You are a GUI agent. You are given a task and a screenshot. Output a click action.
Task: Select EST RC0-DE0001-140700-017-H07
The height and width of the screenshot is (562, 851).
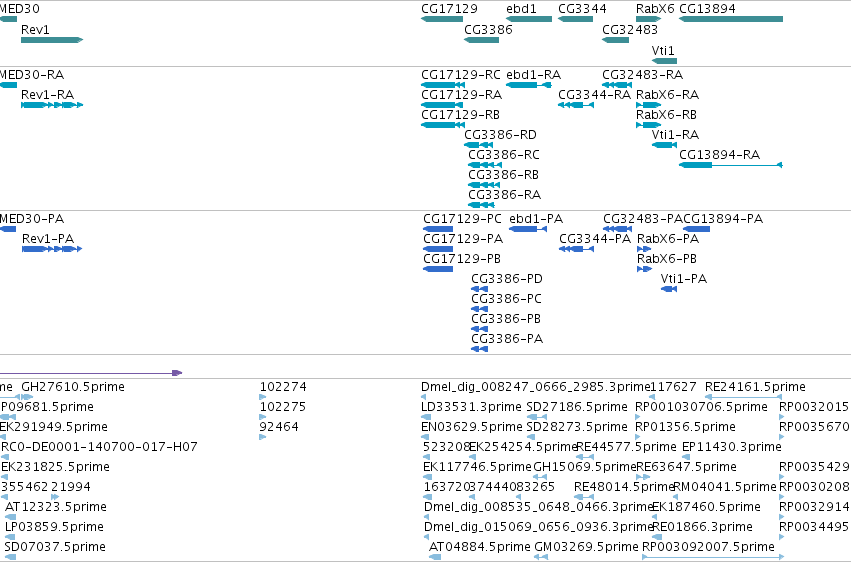point(99,447)
